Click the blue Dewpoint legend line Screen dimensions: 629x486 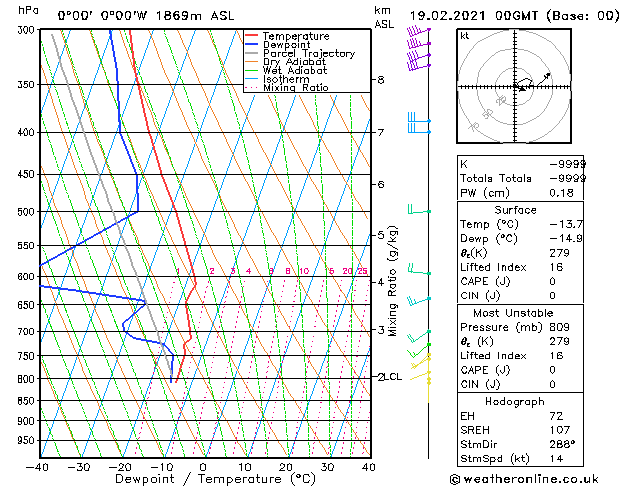pos(251,45)
